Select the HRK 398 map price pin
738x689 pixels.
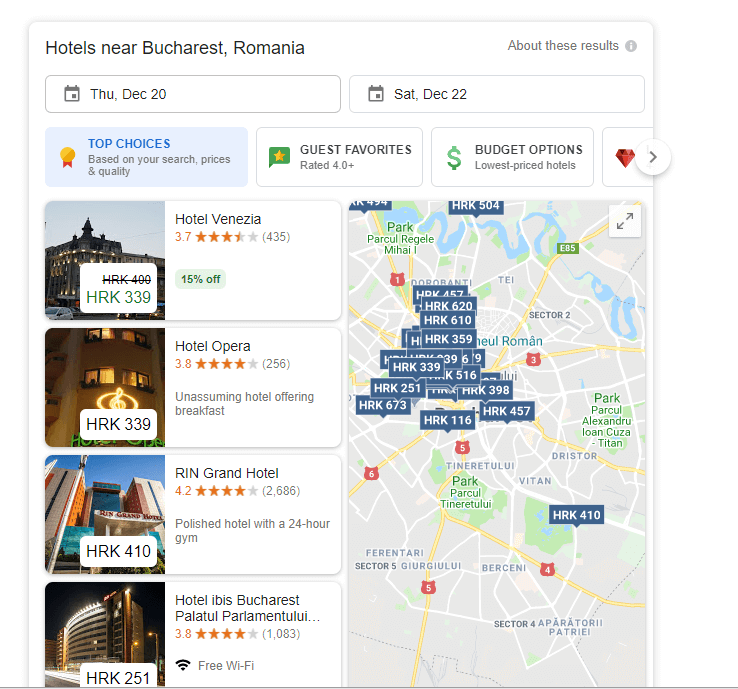tap(486, 391)
